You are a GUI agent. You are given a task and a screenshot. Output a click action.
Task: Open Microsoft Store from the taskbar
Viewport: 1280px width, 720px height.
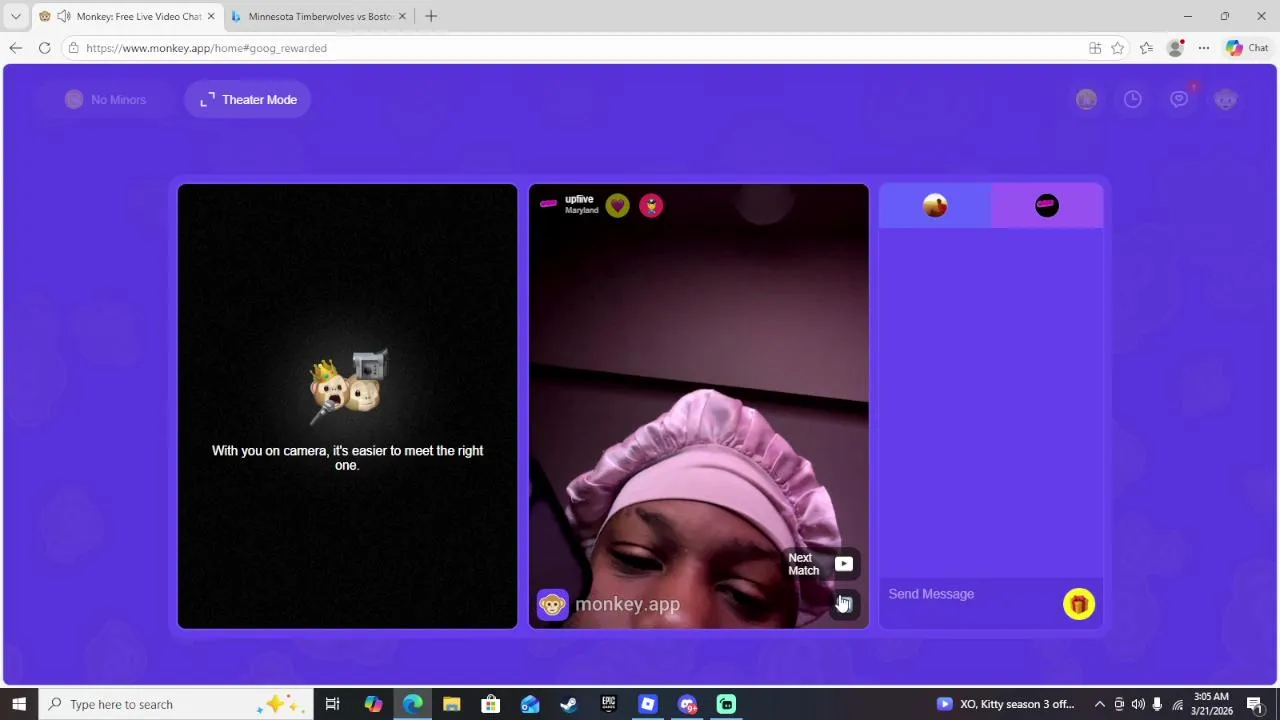coord(490,704)
